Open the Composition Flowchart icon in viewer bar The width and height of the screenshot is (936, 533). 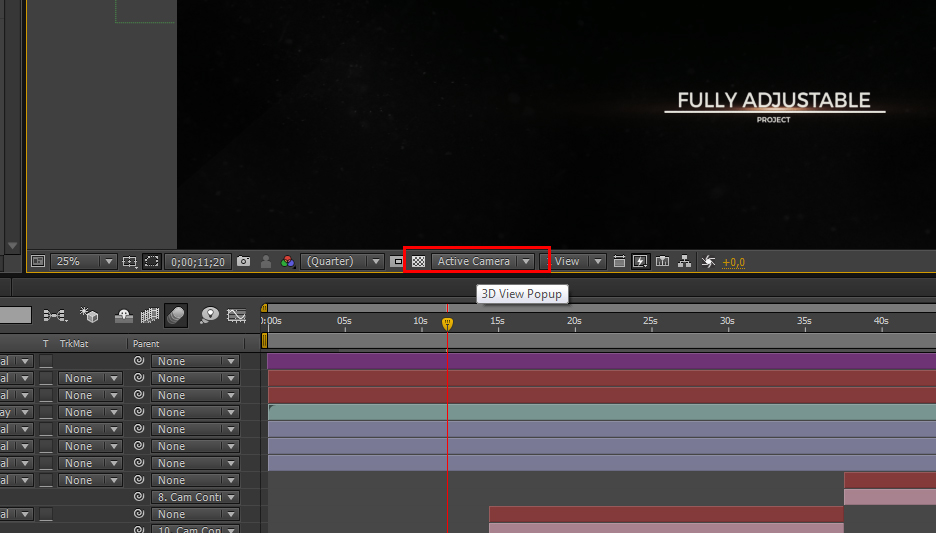pyautogui.click(x=685, y=261)
